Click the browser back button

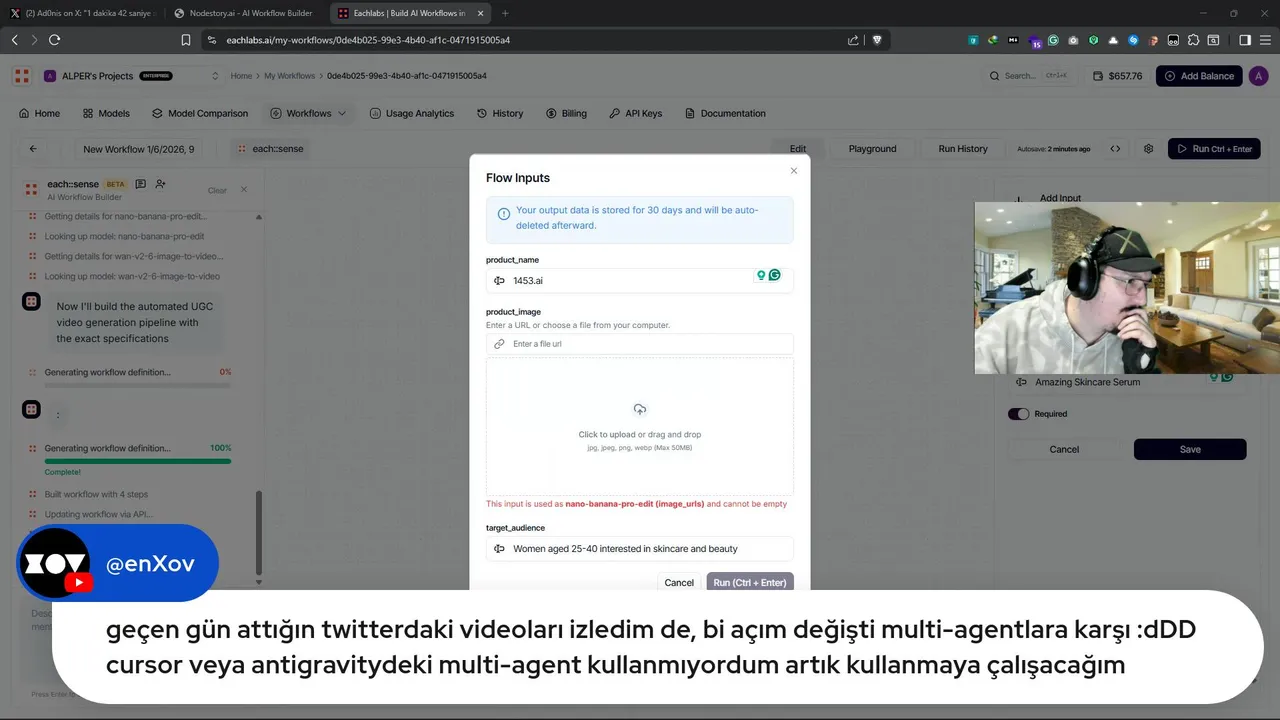tap(14, 40)
